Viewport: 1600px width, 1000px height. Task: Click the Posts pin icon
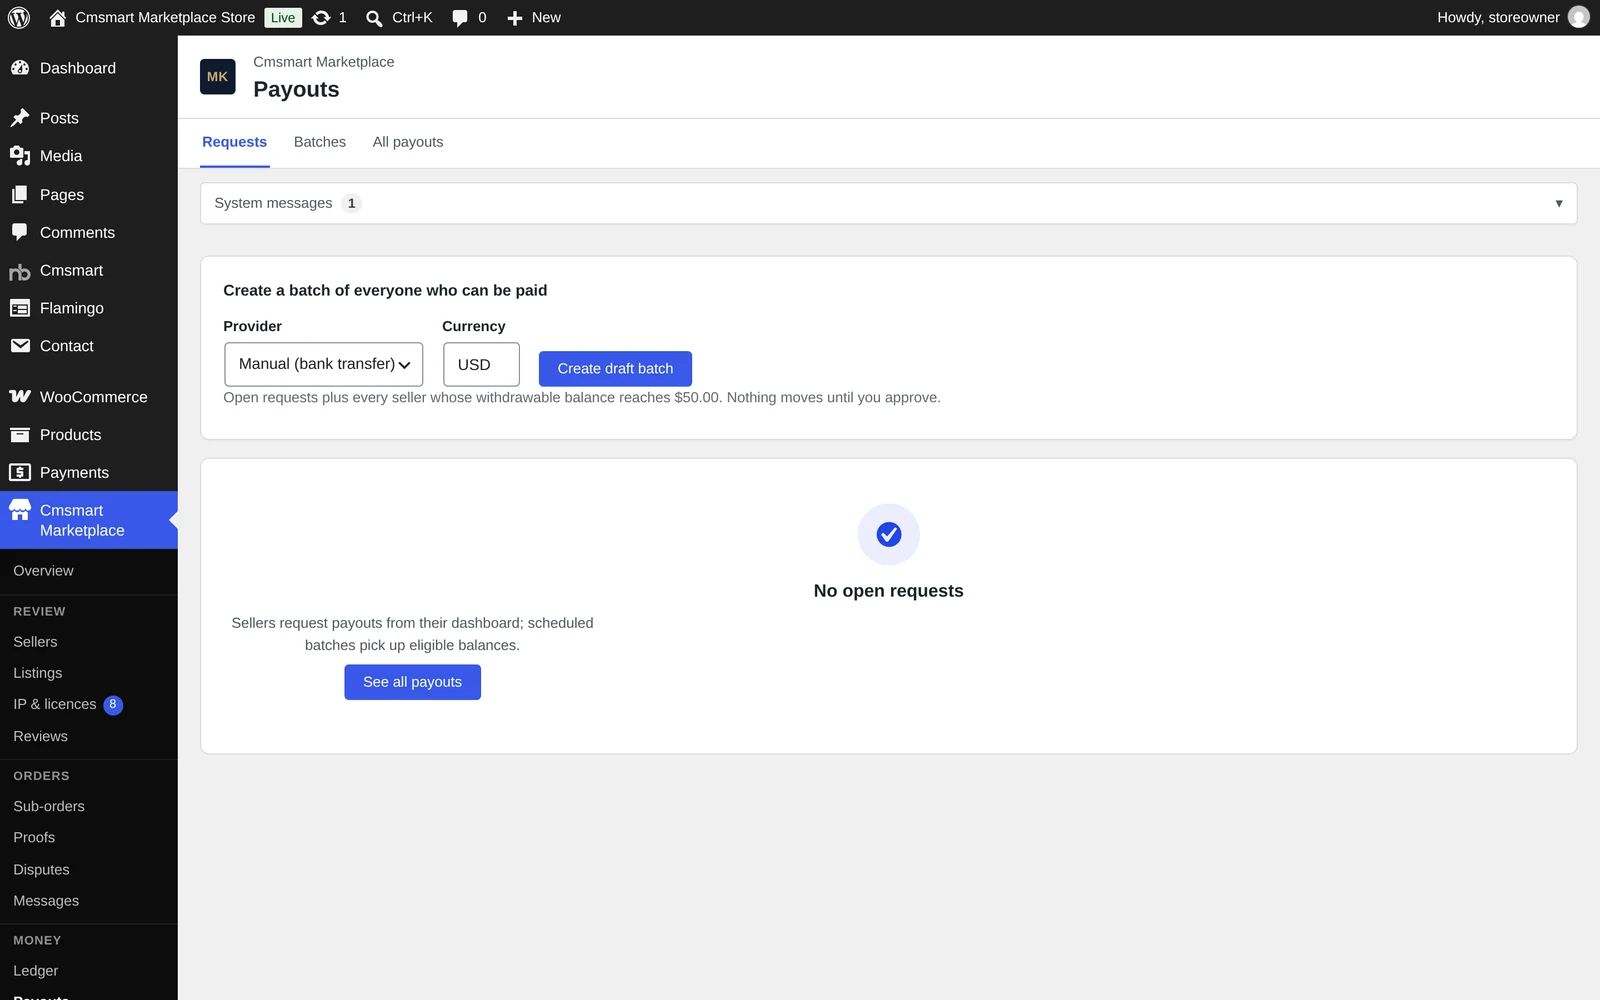[20, 118]
